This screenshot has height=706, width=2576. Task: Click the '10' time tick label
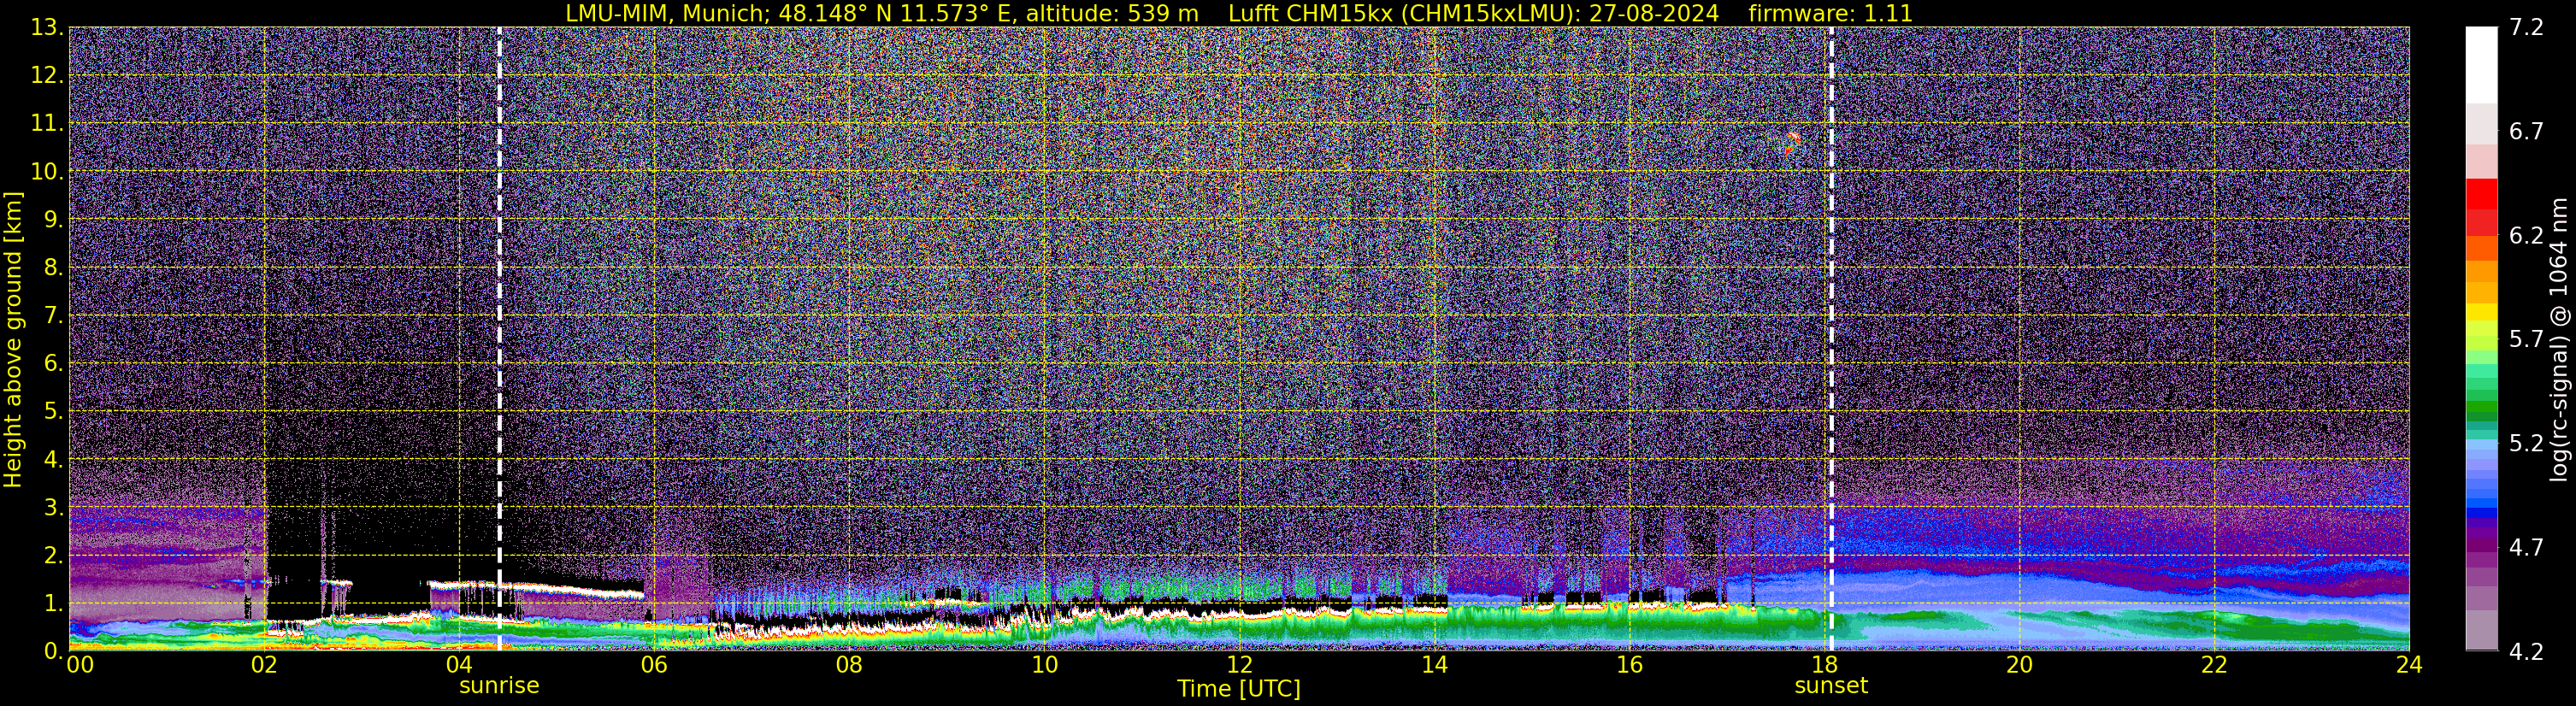pos(1044,666)
